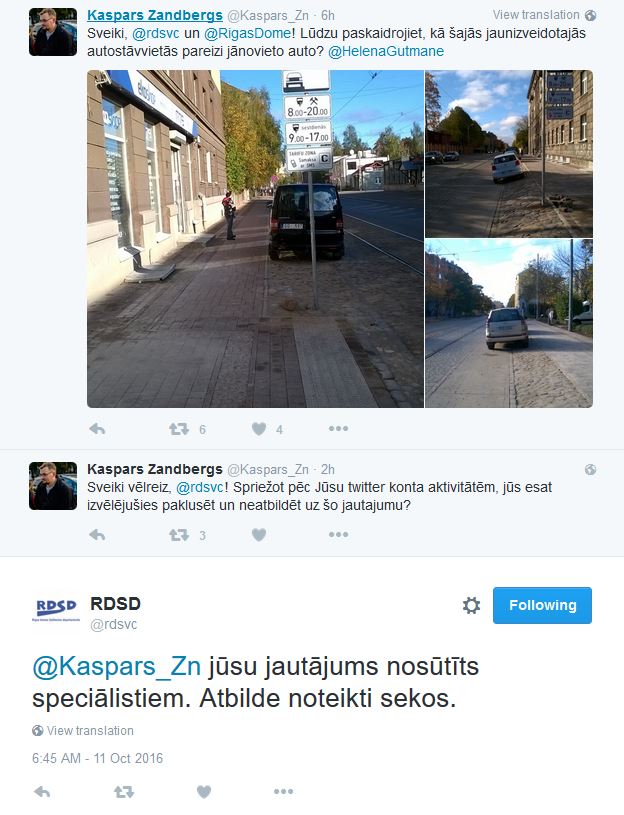Toggle the Following button for RDSD
The height and width of the screenshot is (815, 624).
tap(542, 605)
